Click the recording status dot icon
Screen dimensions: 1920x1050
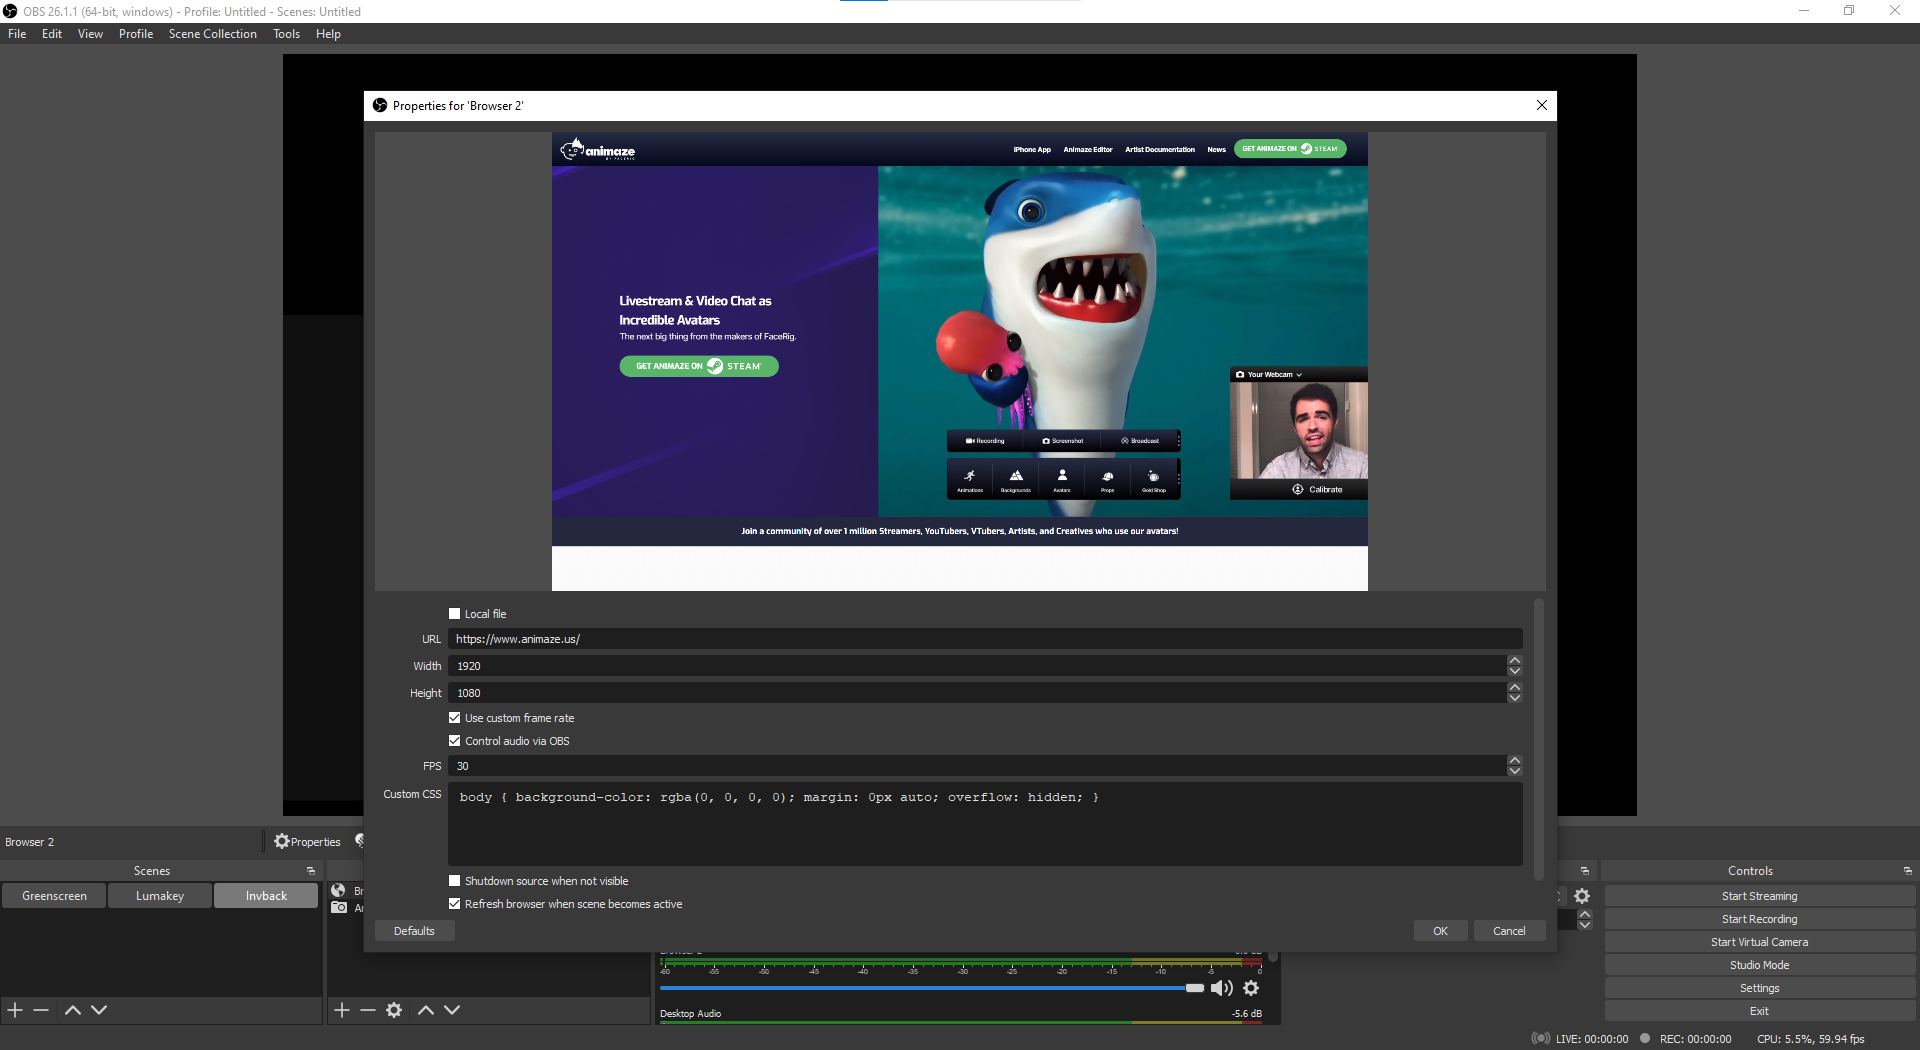coord(1645,1038)
